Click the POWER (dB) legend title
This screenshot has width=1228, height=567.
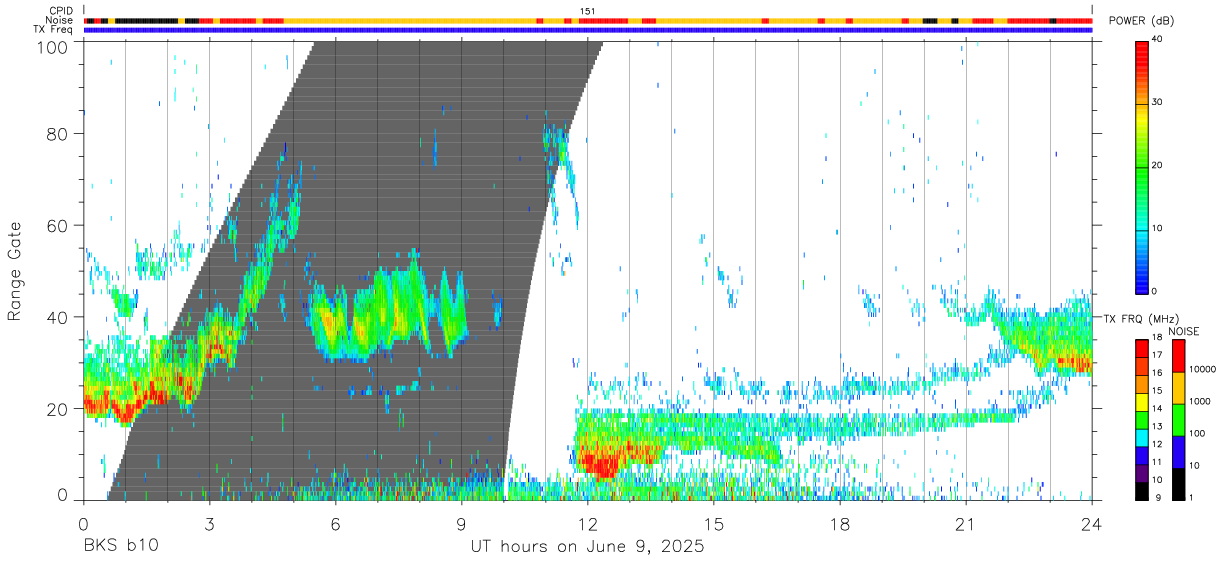point(1141,21)
